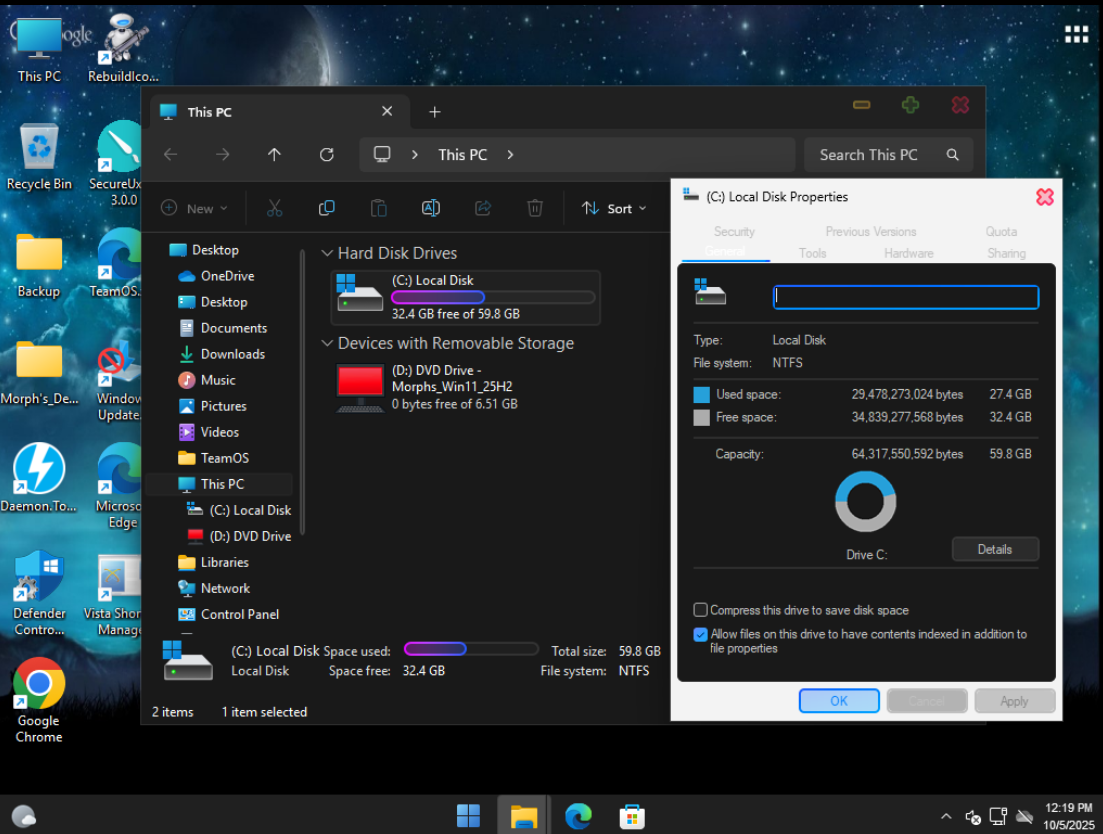Open the New dropdown menu
Viewport: 1103px width, 834px height.
195,208
